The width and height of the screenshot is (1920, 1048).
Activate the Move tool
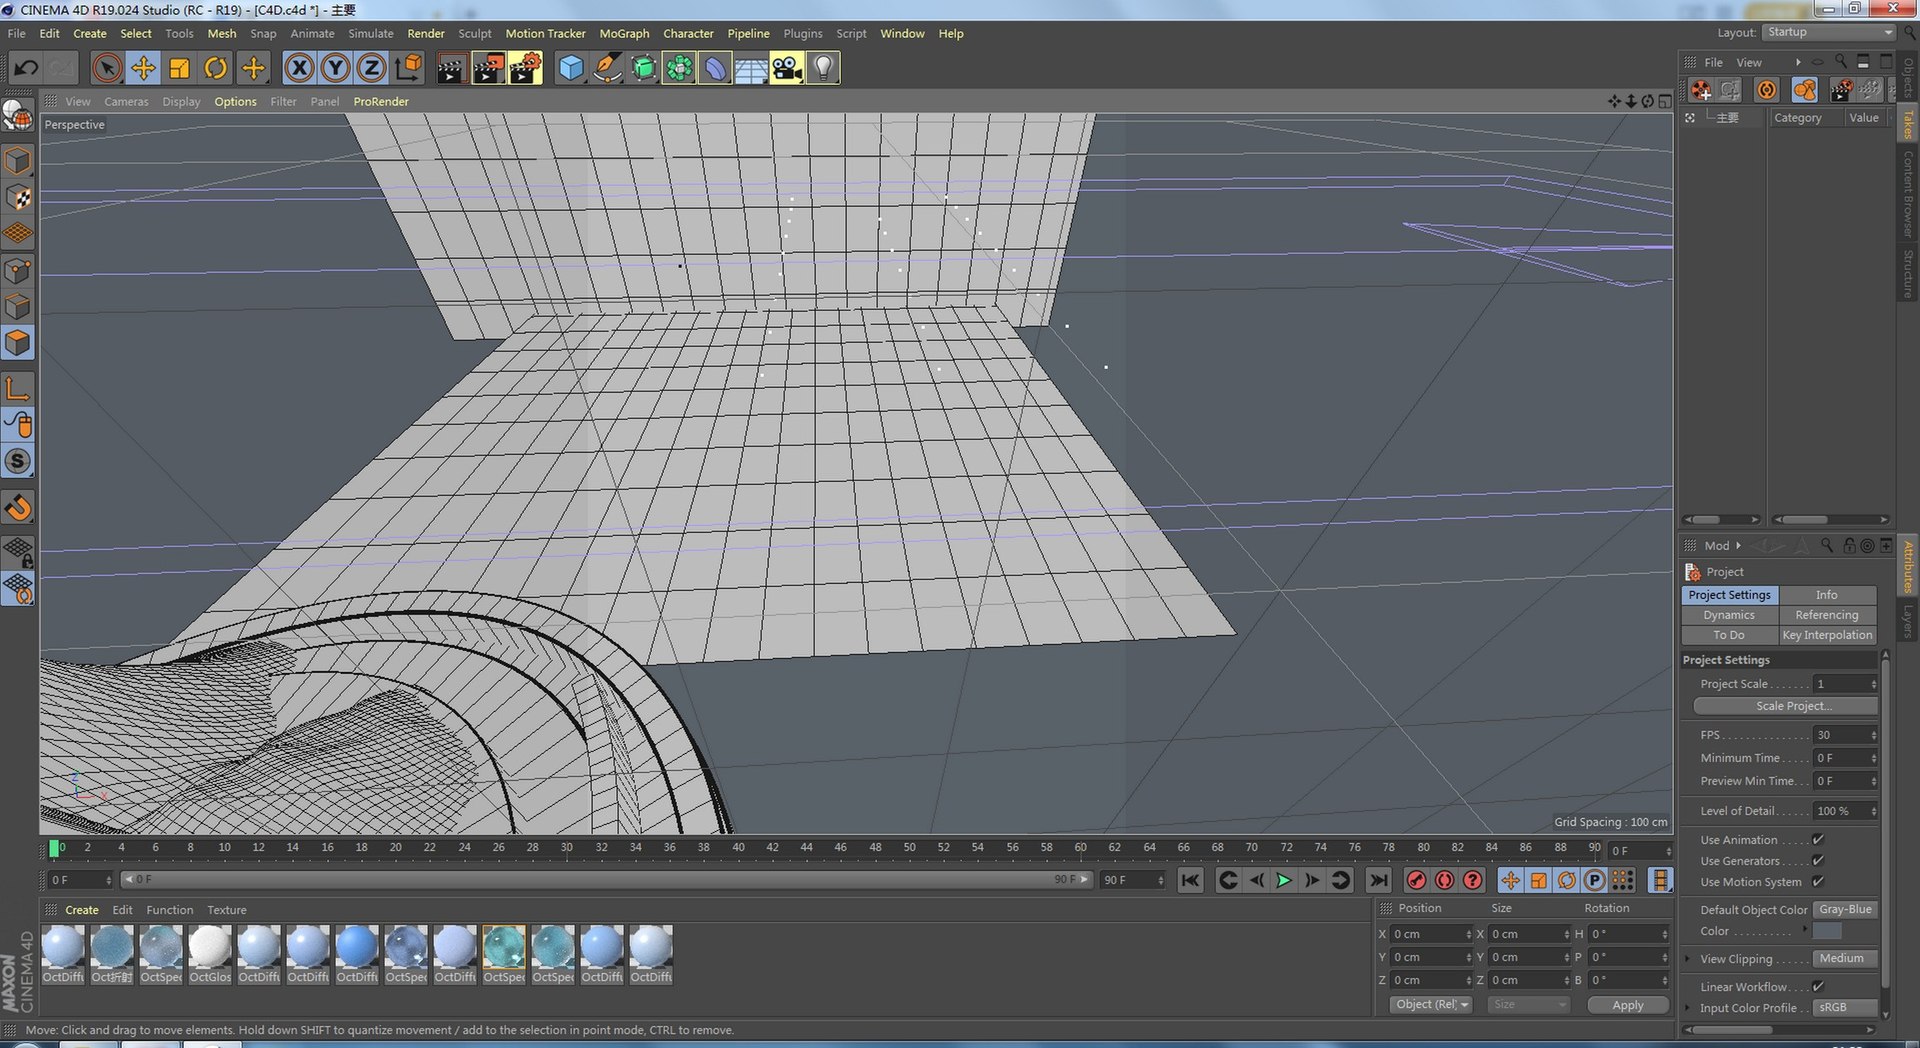coord(143,68)
